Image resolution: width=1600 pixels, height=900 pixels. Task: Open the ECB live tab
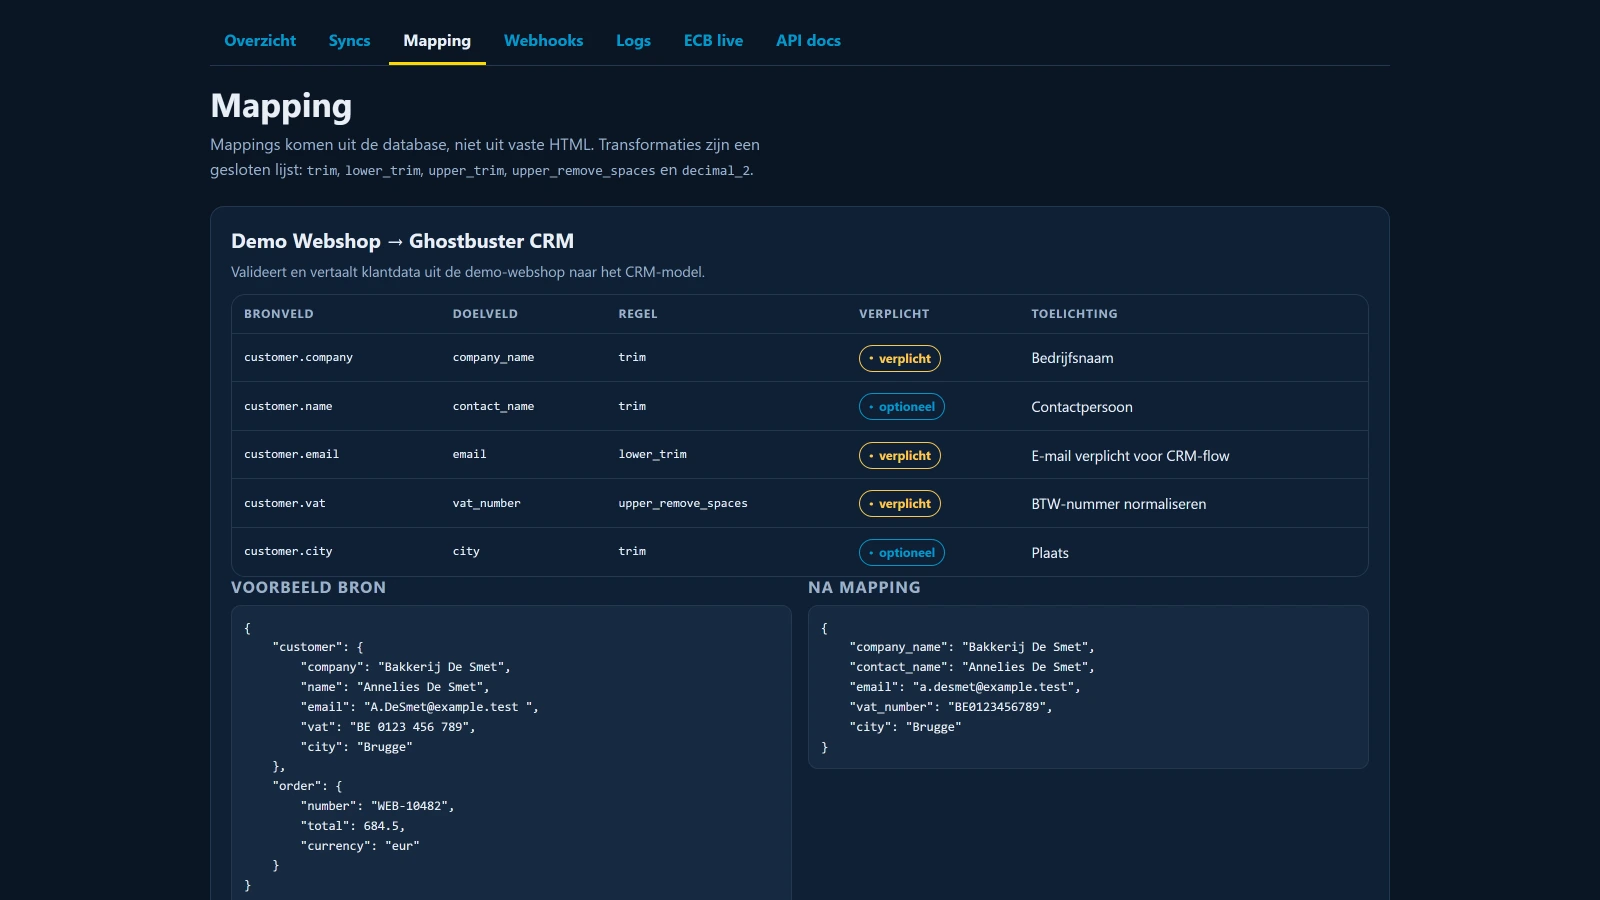[x=713, y=41]
